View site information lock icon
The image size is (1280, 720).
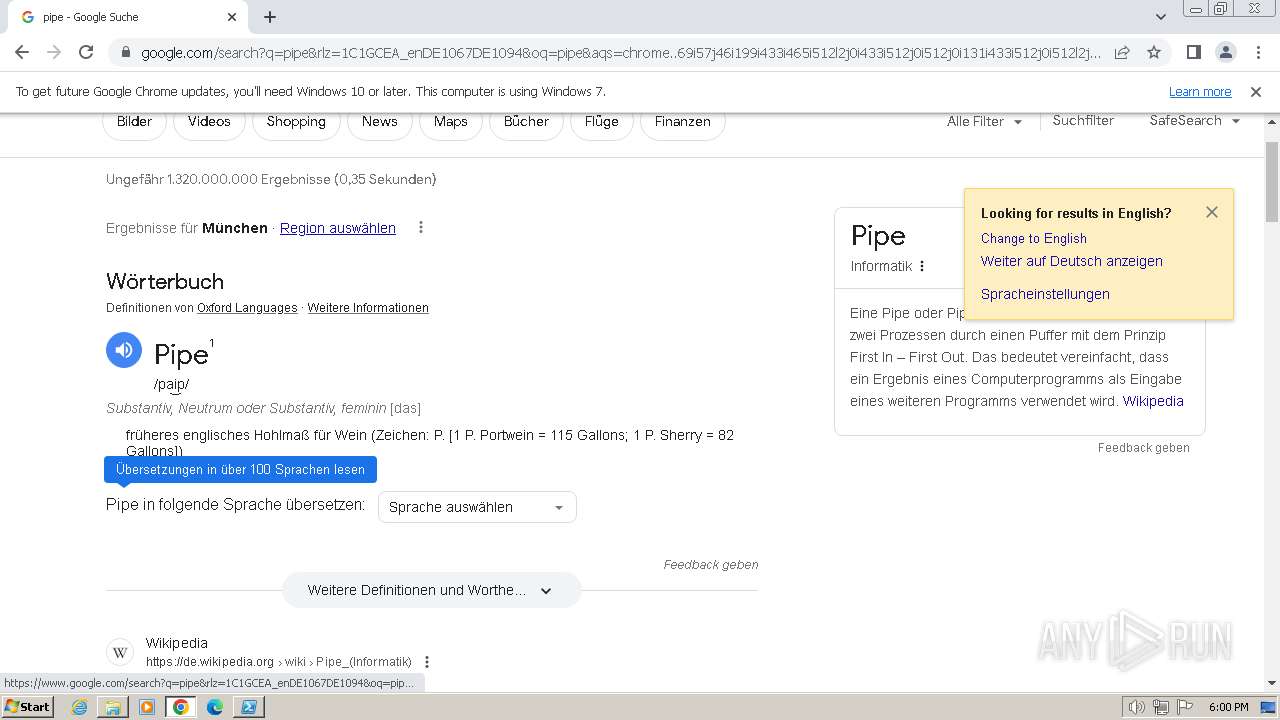tap(125, 52)
